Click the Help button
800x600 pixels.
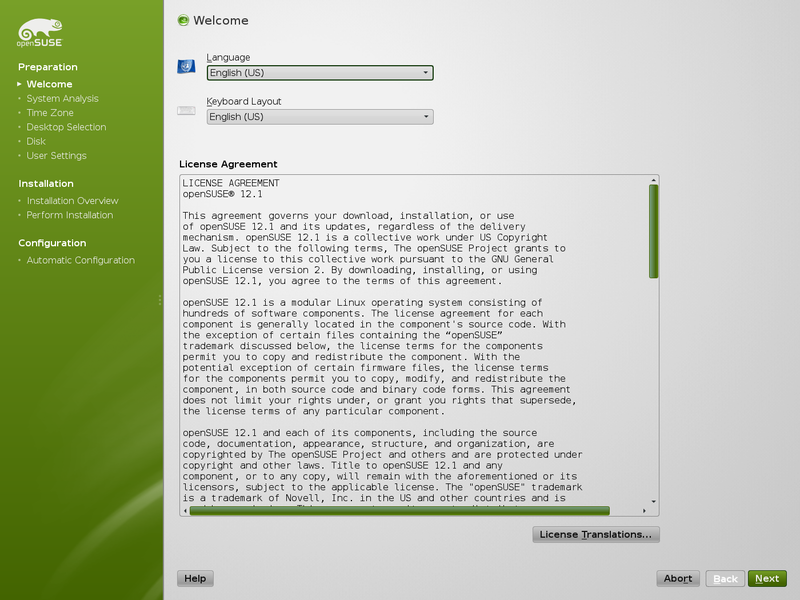(x=195, y=579)
